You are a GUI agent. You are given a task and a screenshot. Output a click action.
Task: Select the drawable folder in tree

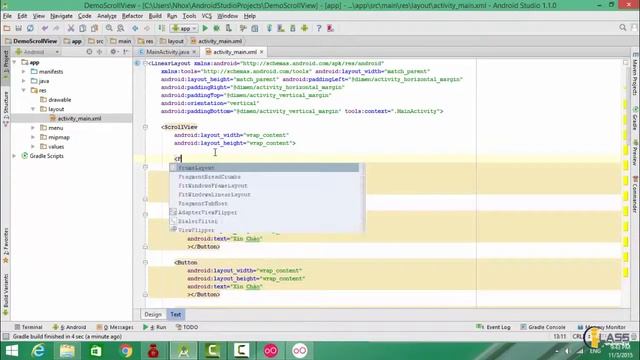[x=56, y=100]
